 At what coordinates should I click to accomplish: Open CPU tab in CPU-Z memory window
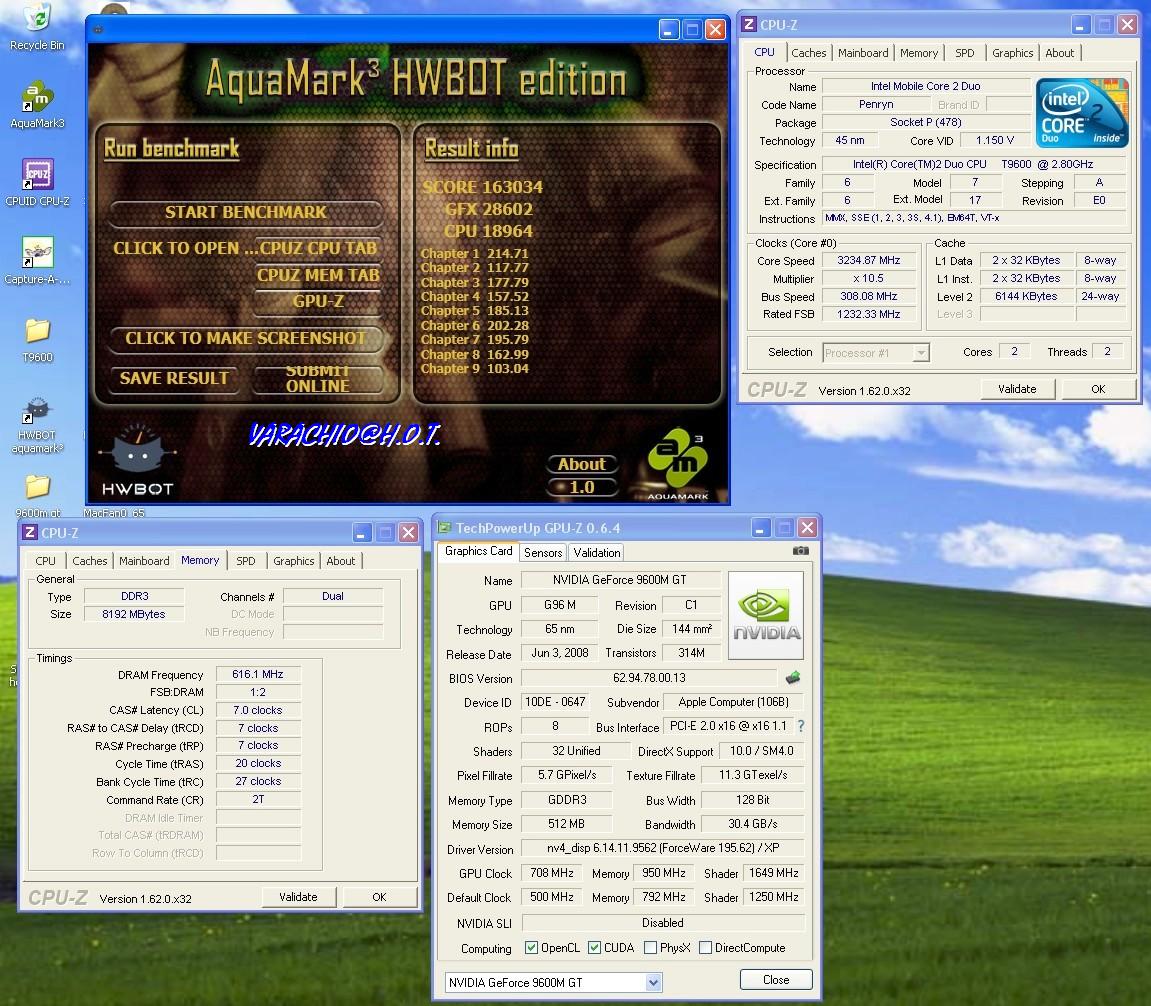(x=45, y=560)
